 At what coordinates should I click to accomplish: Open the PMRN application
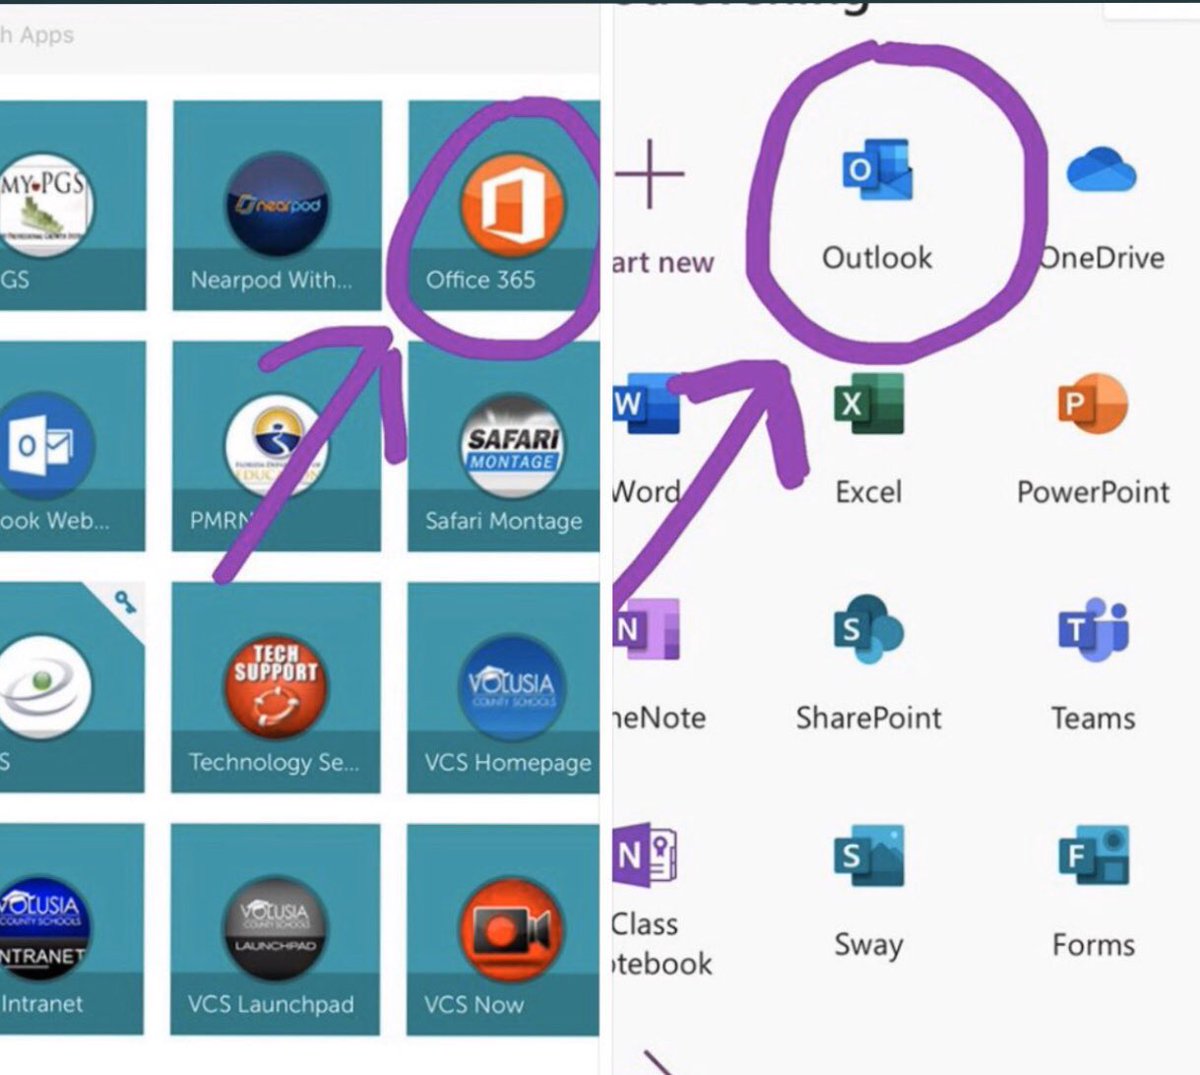coord(275,447)
